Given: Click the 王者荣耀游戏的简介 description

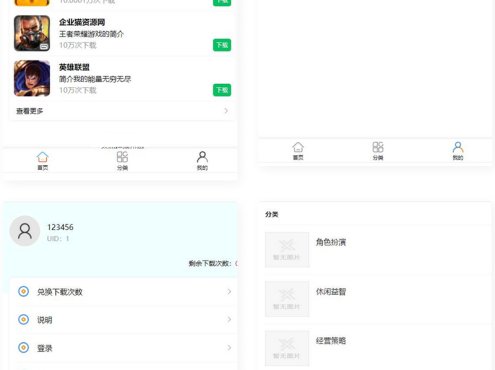Looking at the screenshot, I should coord(91,34).
